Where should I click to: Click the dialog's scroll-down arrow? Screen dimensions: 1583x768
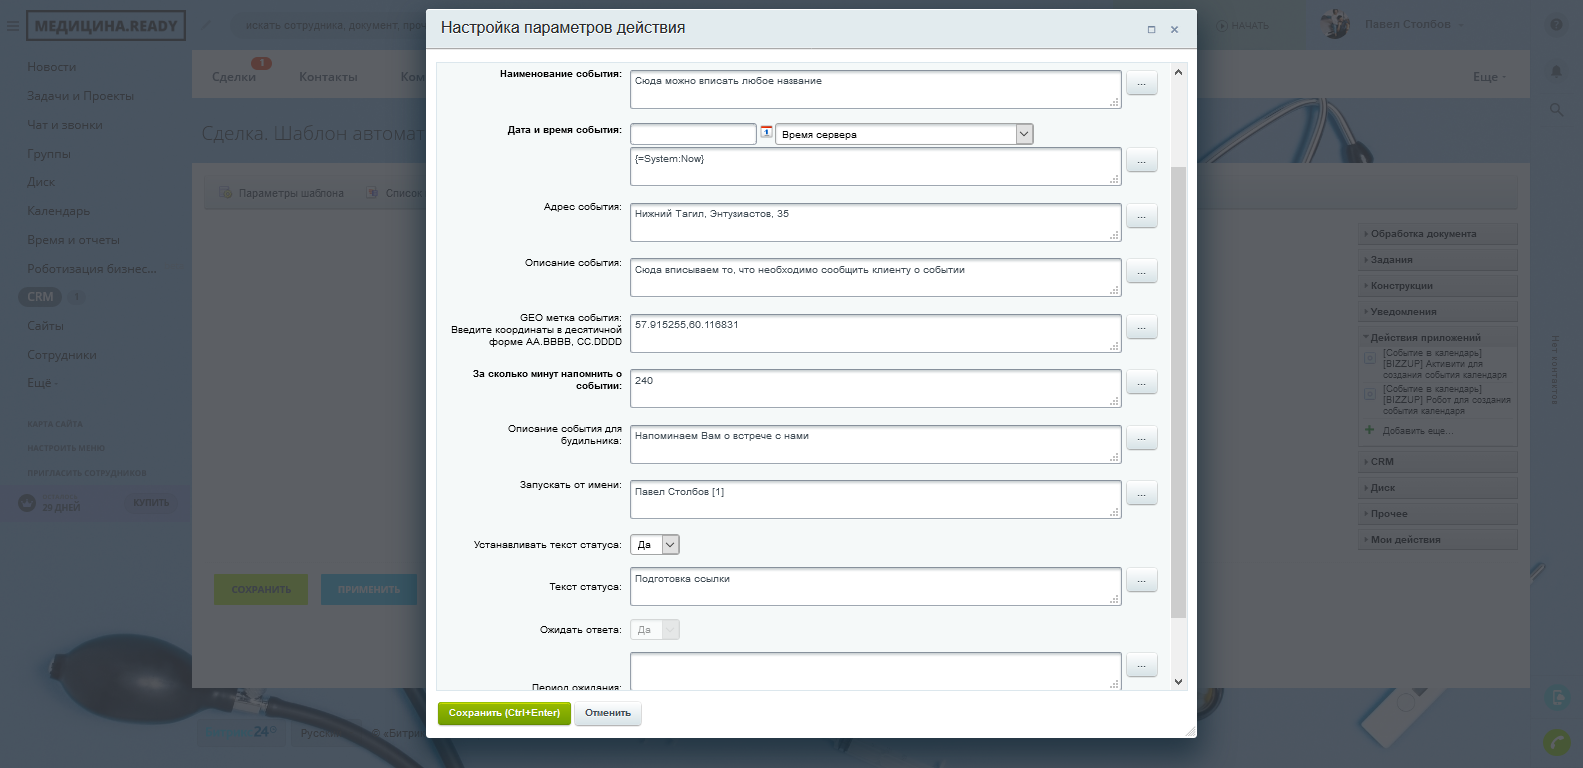[x=1178, y=682]
